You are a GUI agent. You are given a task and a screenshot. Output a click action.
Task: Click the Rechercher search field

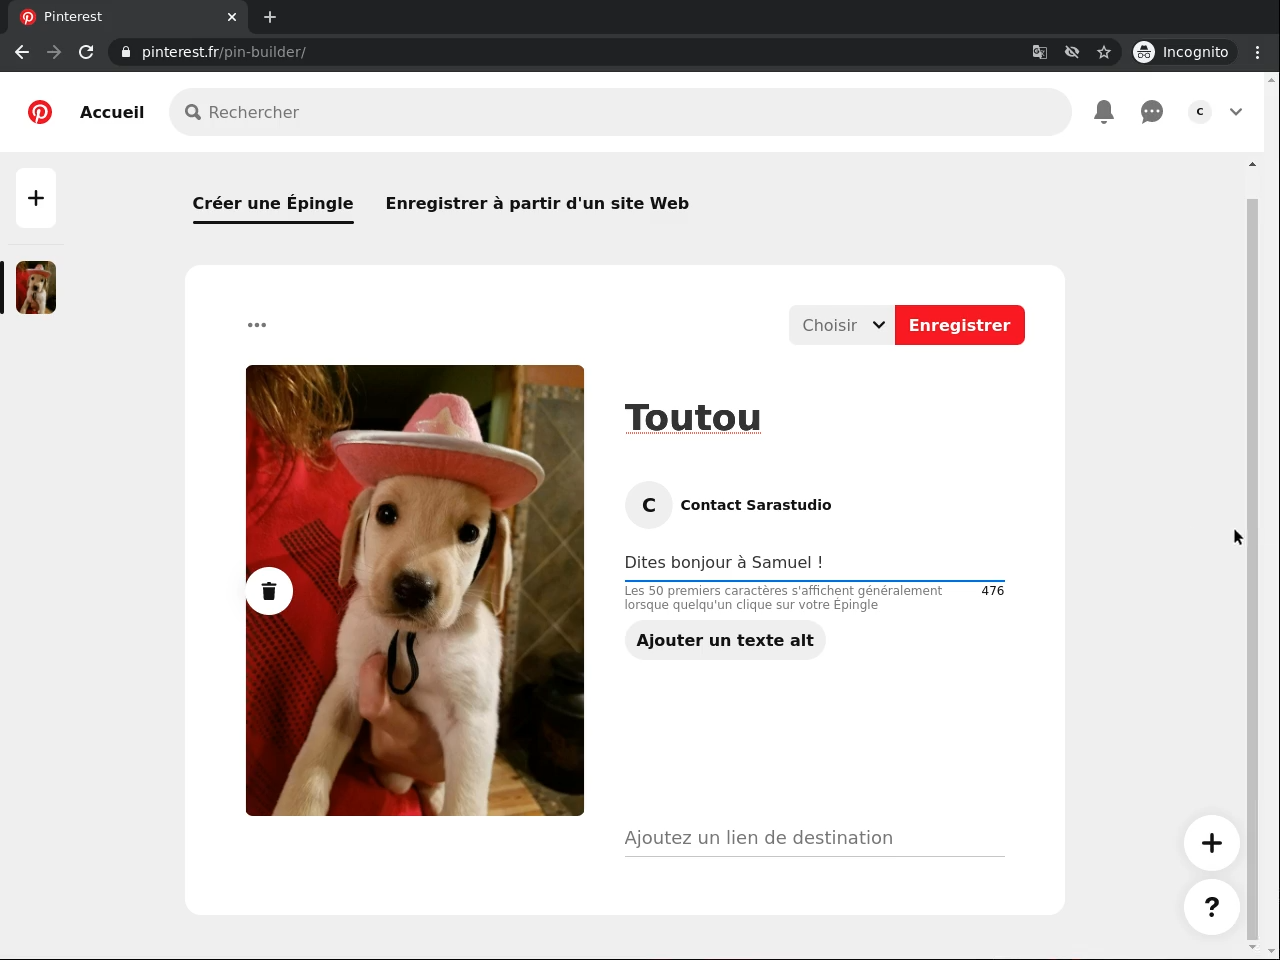coord(620,112)
